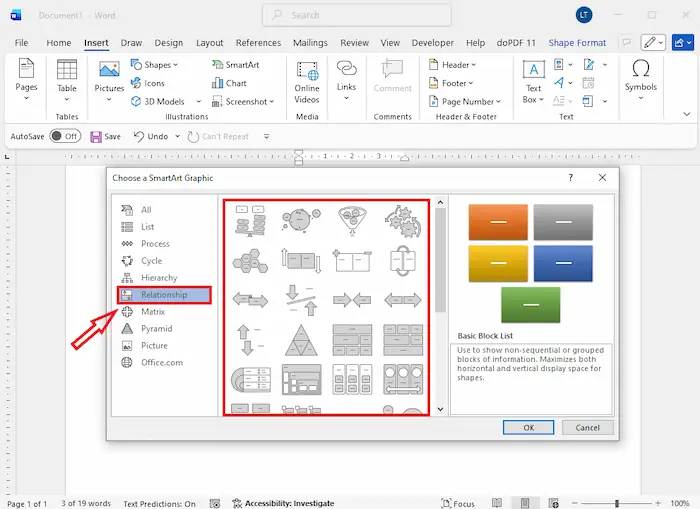
Task: Select the Pictures icon in the ribbon
Action: point(109,70)
